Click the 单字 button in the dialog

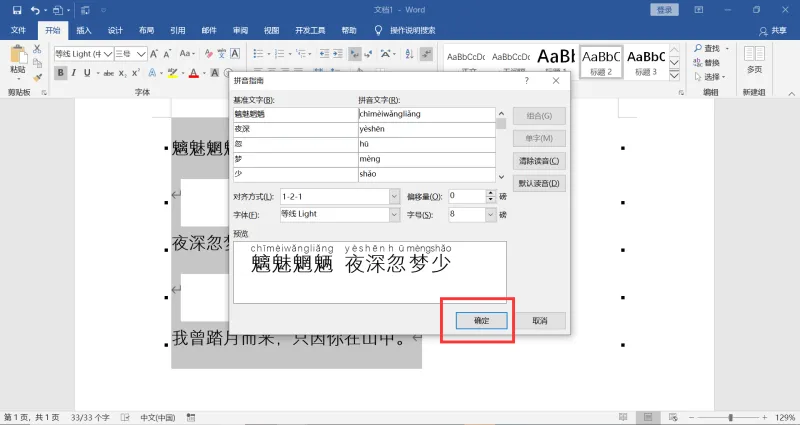click(x=539, y=138)
